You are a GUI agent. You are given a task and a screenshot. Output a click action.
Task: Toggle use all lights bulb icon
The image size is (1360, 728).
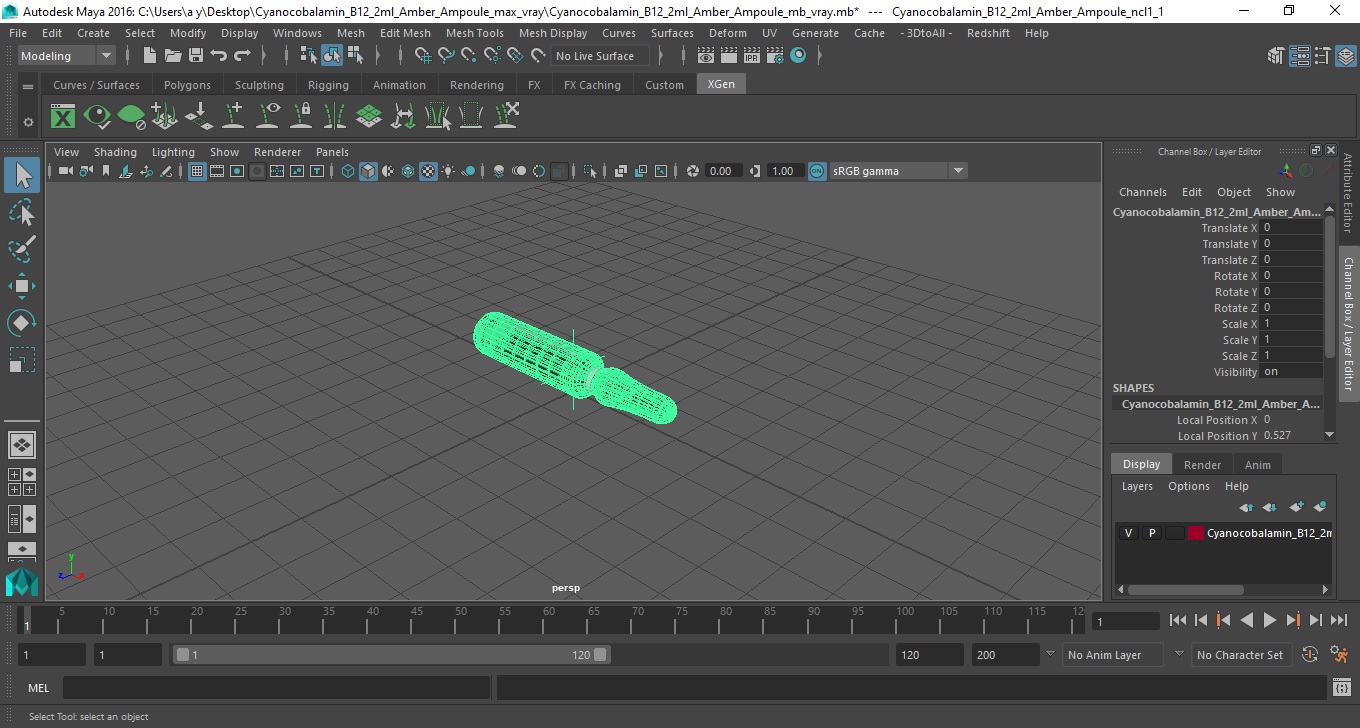coord(448,171)
